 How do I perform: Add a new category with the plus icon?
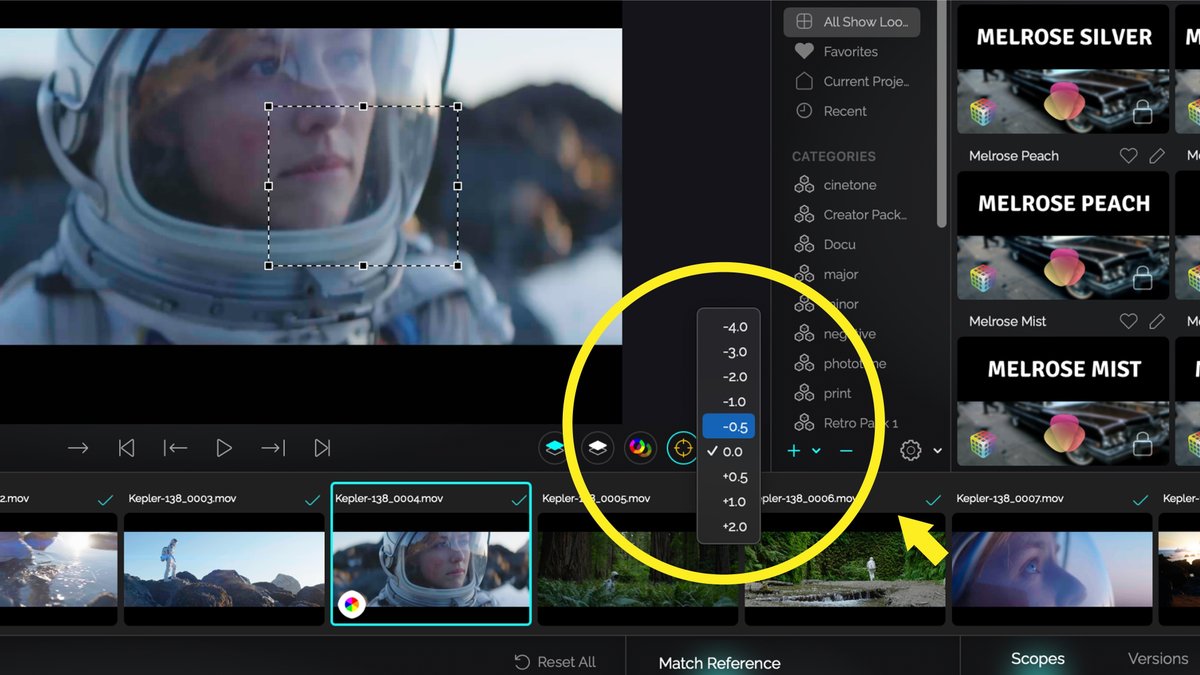tap(794, 451)
